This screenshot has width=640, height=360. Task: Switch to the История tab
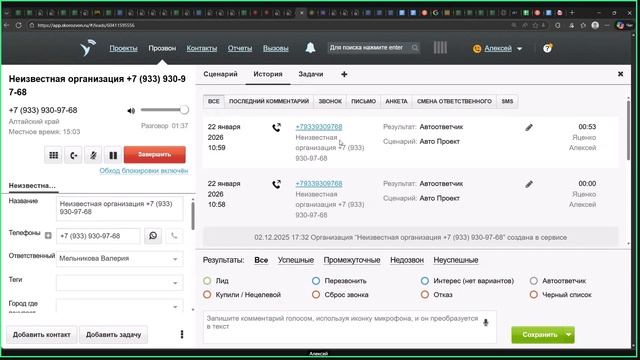click(x=268, y=74)
